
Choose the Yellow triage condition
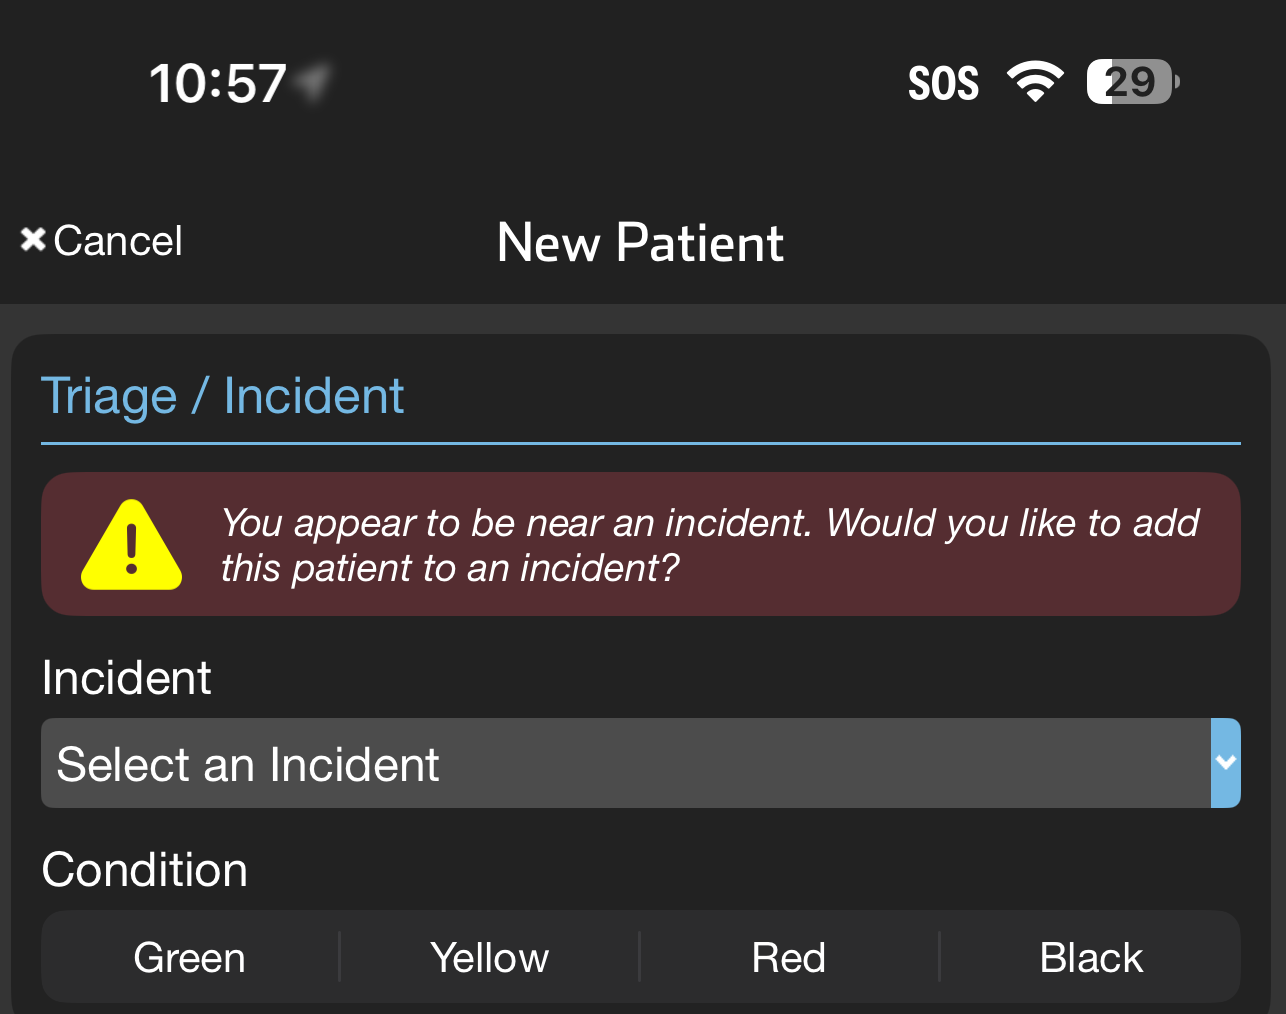(489, 958)
